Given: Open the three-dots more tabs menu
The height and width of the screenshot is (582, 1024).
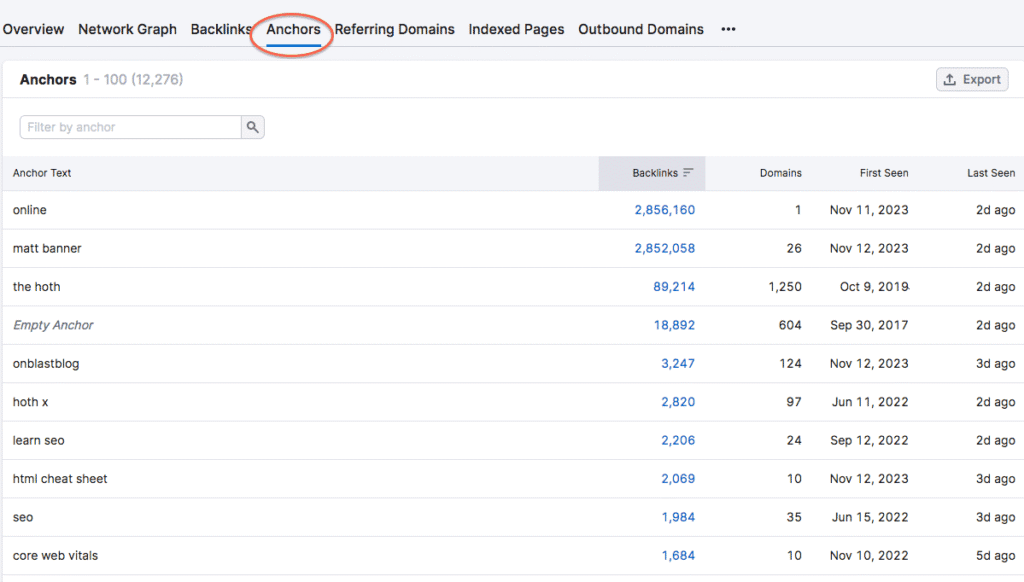Looking at the screenshot, I should pos(728,30).
